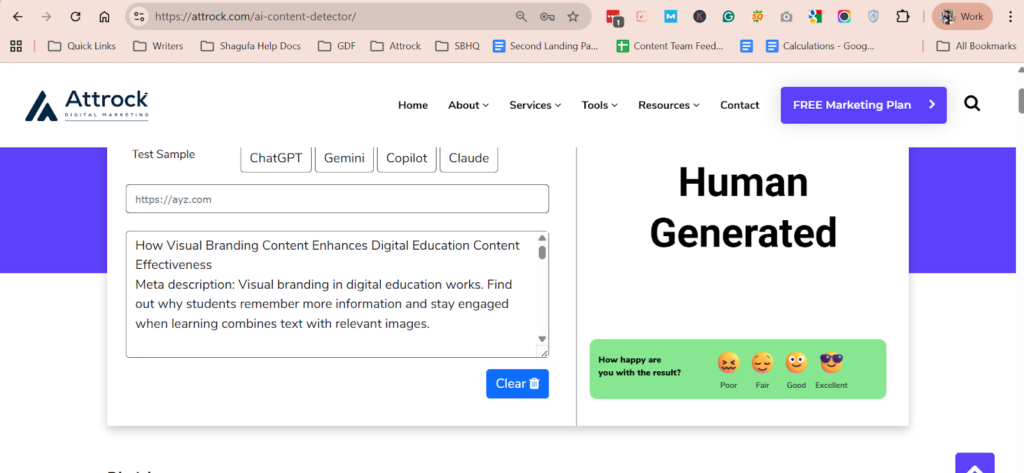This screenshot has width=1024, height=473.
Task: Open the pink pencil extension icon
Action: click(641, 17)
